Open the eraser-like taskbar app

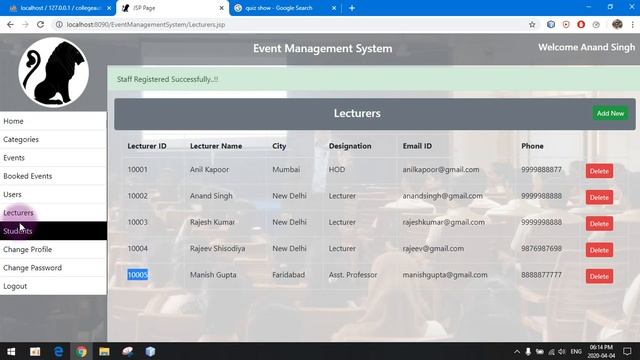tap(127, 351)
